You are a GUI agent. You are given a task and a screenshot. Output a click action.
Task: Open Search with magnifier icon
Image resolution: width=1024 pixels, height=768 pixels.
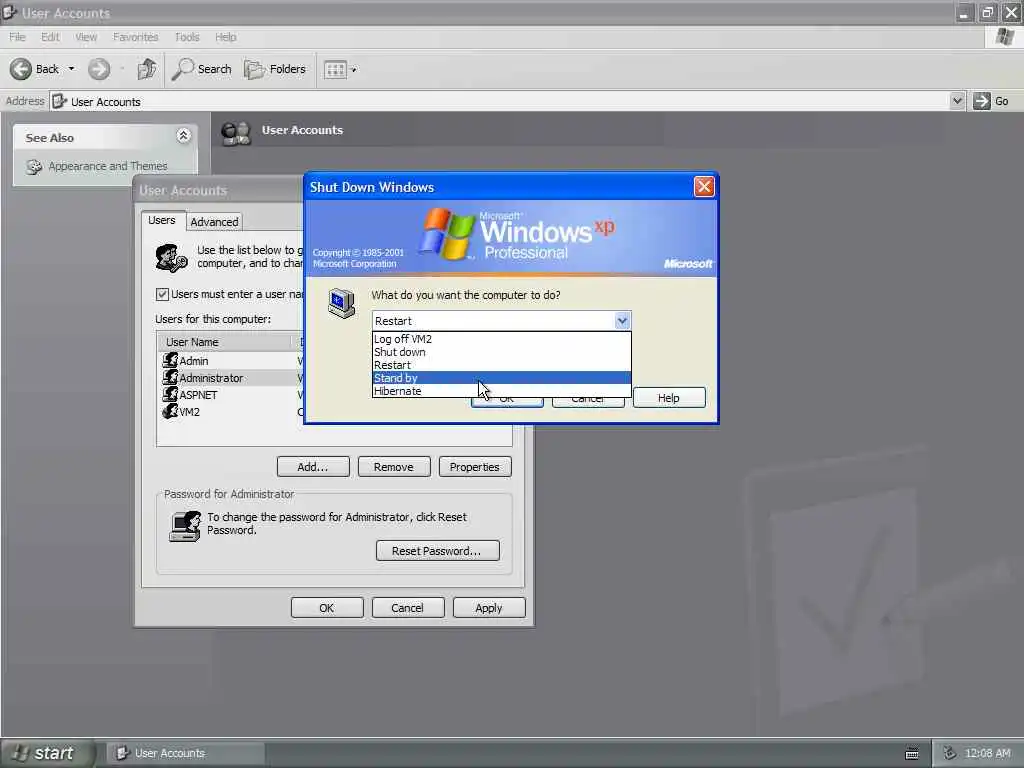[x=201, y=69]
